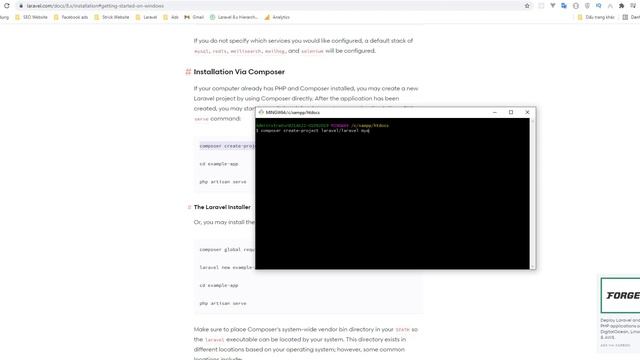
Task: Click the round extension icon beside Translate
Action: tap(576, 6)
